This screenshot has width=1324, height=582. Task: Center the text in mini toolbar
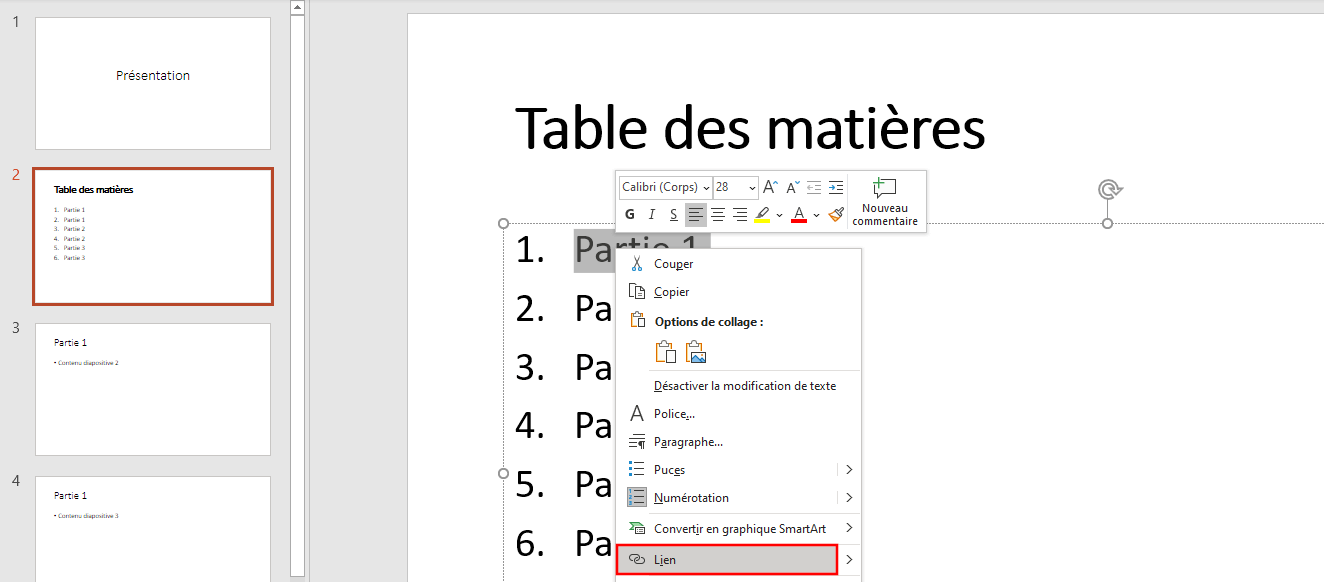coord(718,214)
